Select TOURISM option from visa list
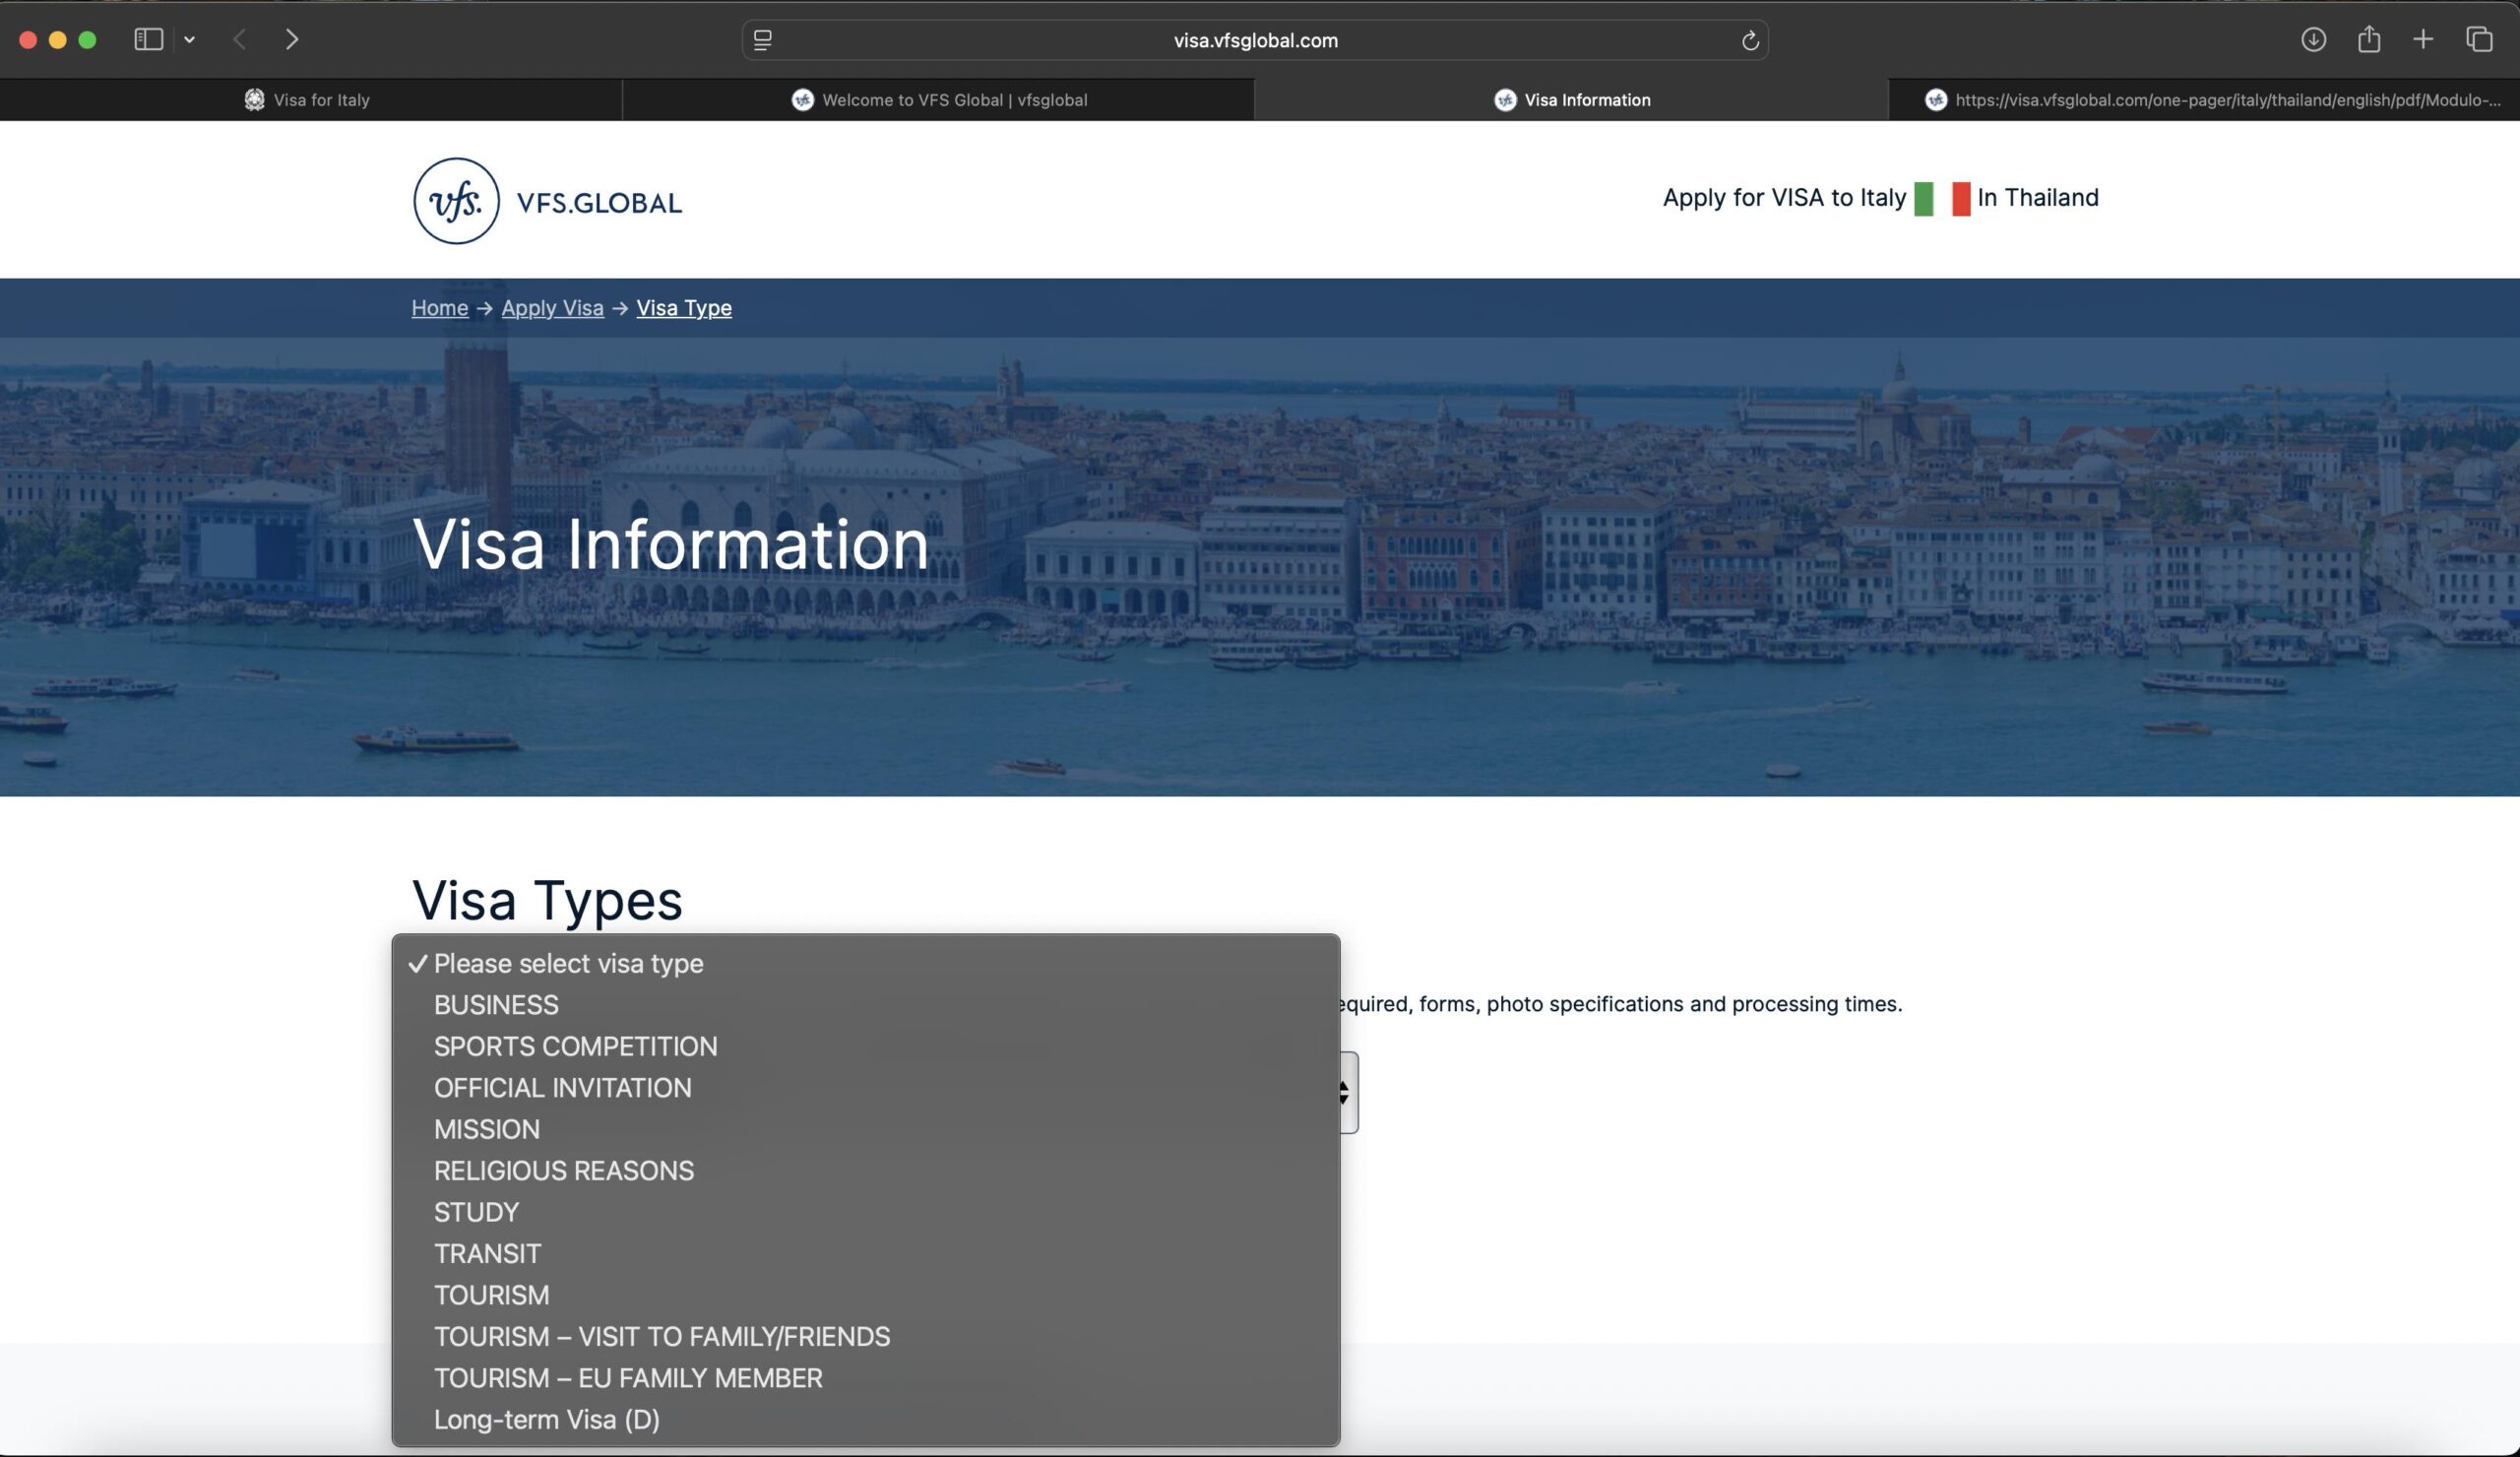 pyautogui.click(x=491, y=1295)
